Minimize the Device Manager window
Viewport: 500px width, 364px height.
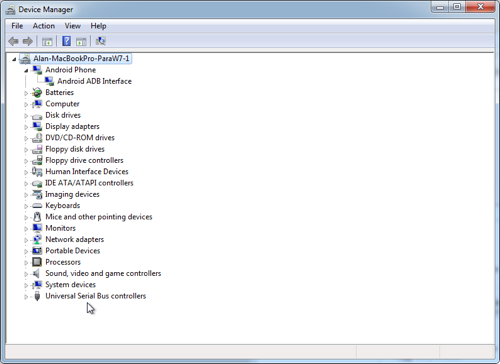[x=440, y=7]
